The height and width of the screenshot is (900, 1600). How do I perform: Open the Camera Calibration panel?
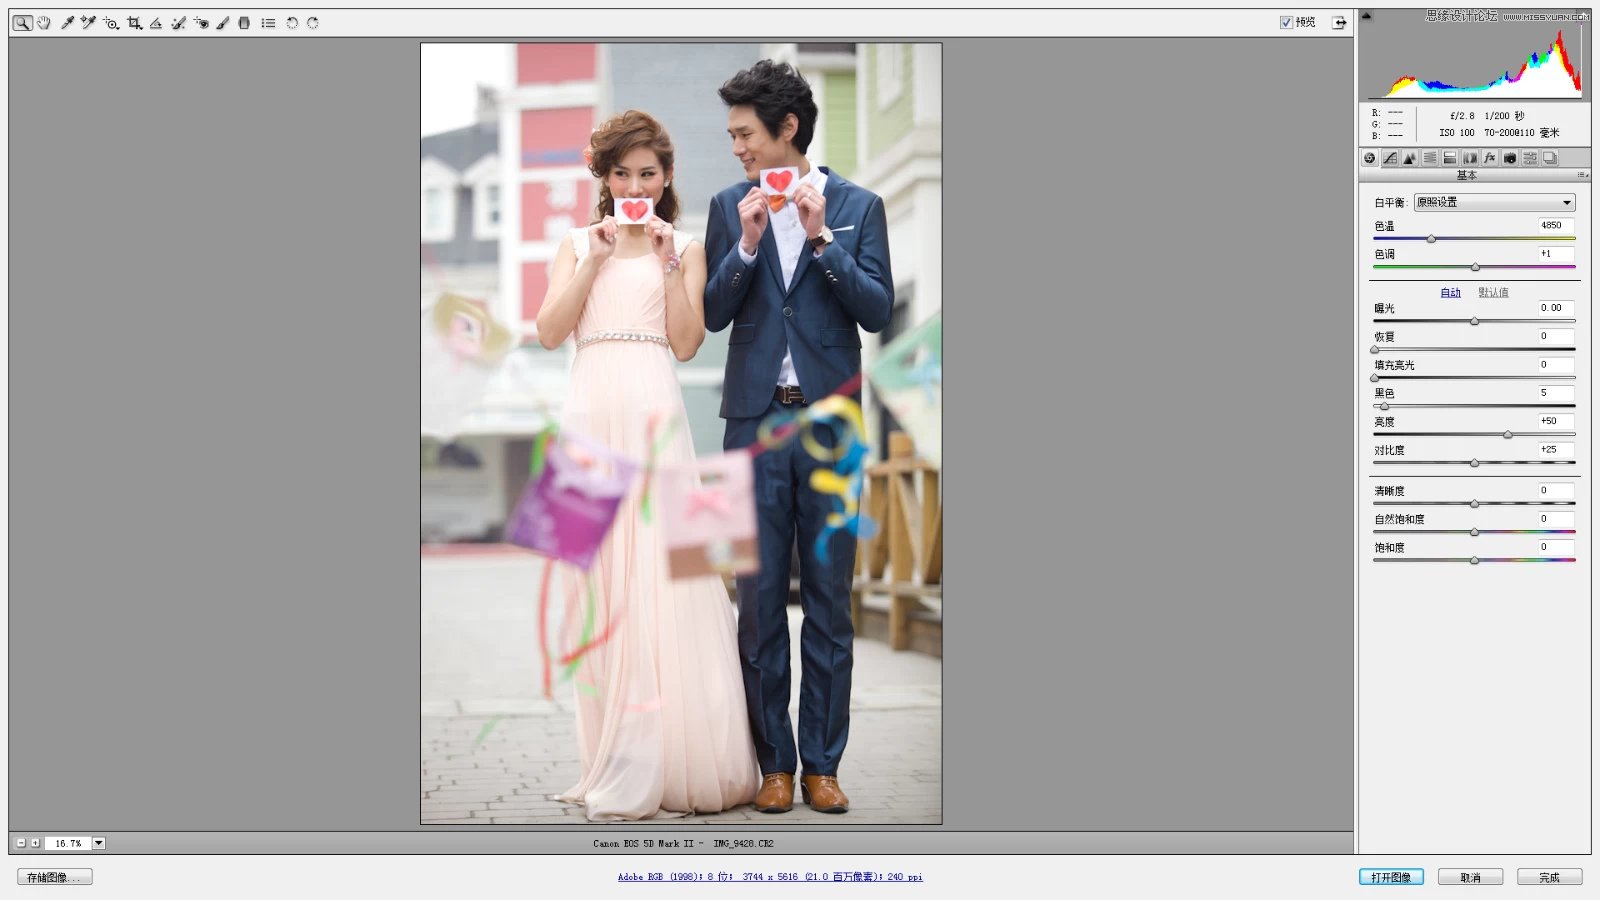1511,158
